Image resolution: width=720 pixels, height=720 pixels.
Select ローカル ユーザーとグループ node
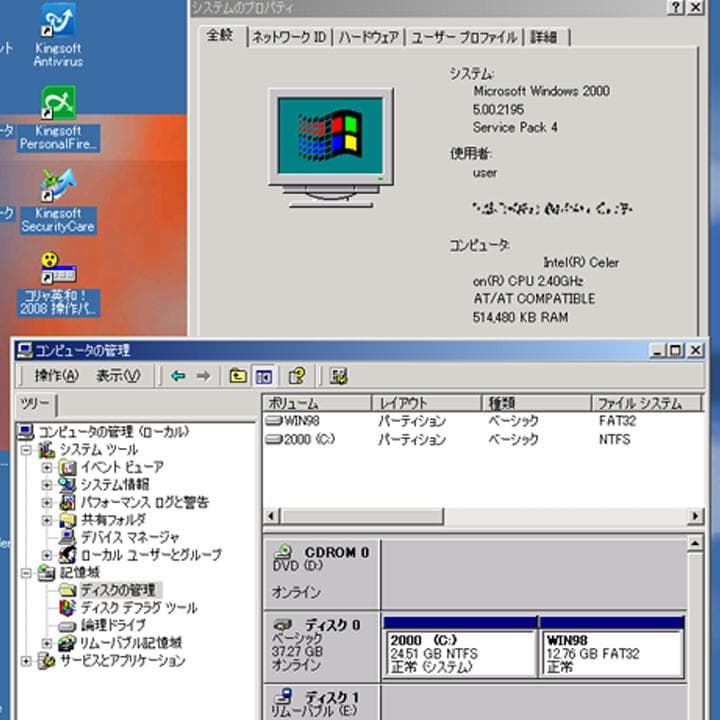tap(151, 555)
